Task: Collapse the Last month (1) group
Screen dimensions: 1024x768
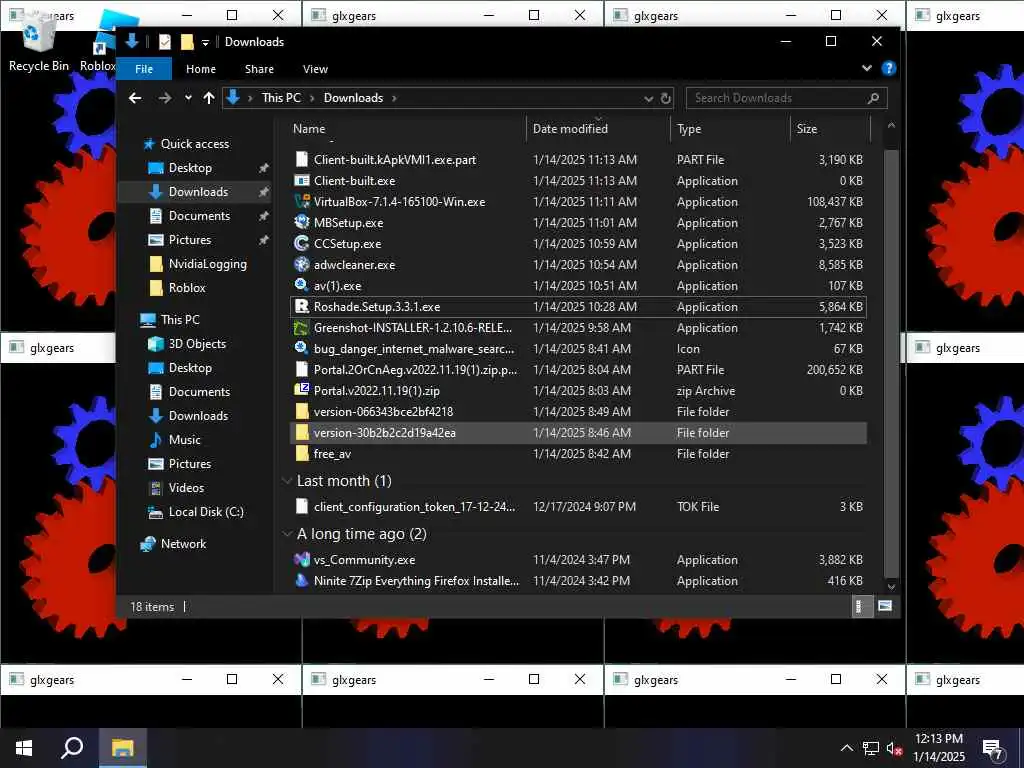Action: (x=287, y=481)
